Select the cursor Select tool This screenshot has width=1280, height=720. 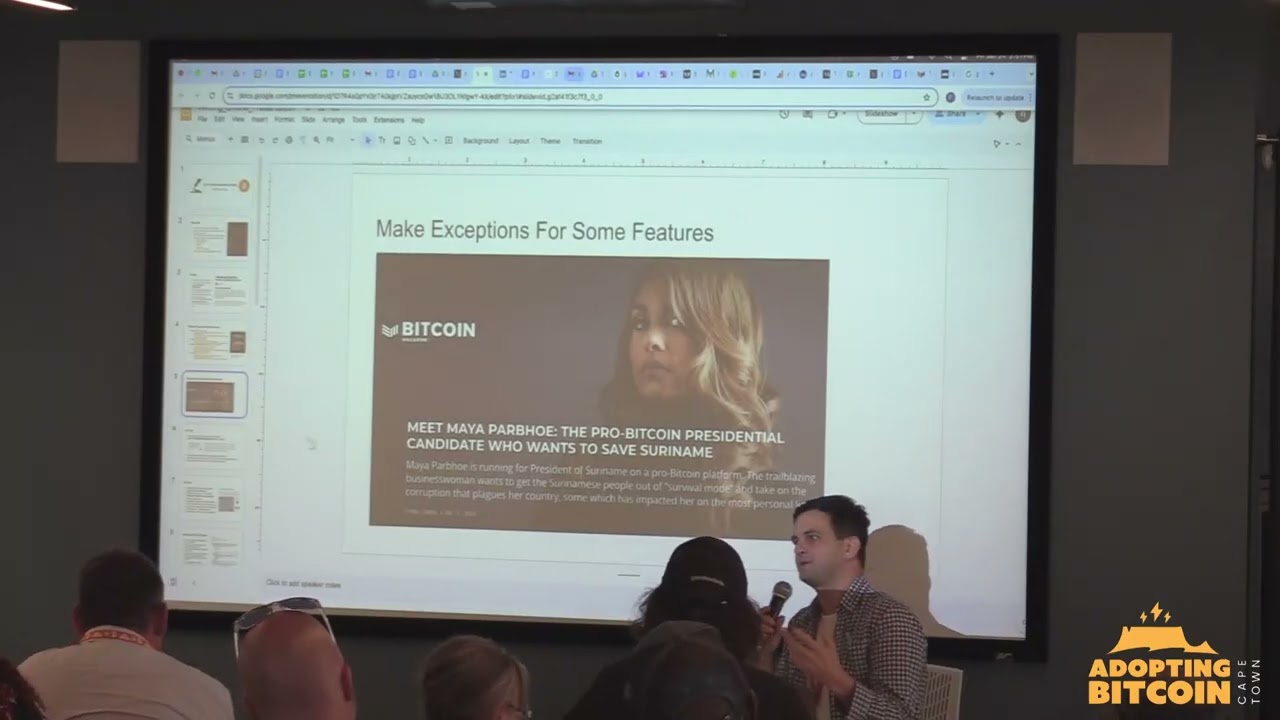coord(368,140)
